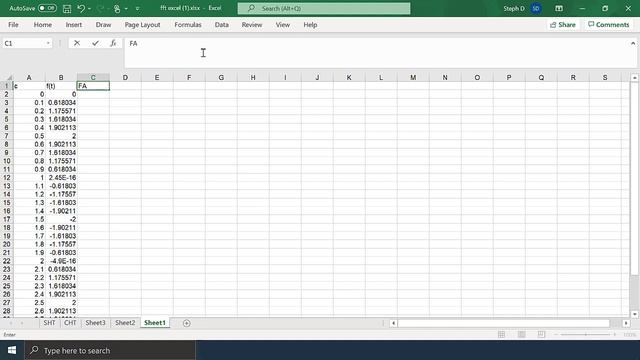640x360 pixels.
Task: Open the Draw tab
Action: [x=103, y=25]
